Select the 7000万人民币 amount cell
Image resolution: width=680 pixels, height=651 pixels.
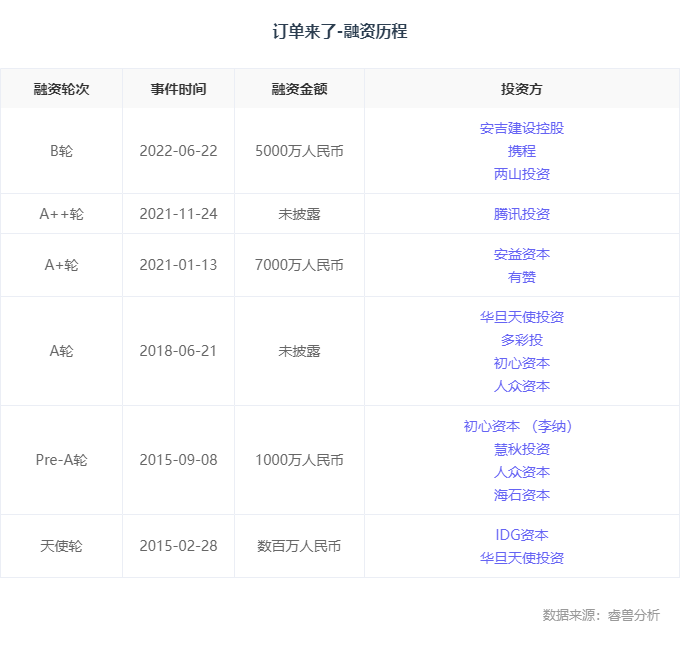tap(299, 265)
